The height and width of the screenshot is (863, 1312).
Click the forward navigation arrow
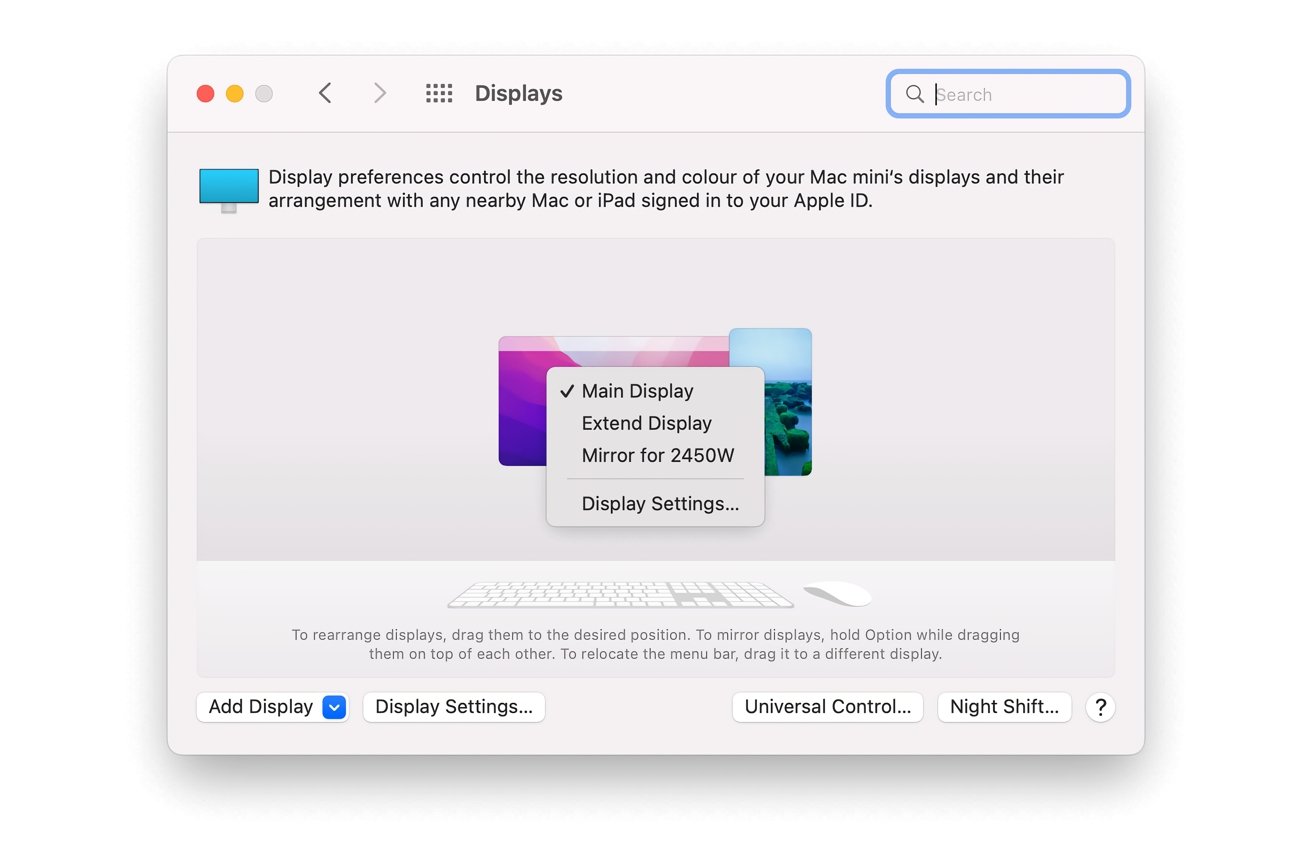pos(380,92)
